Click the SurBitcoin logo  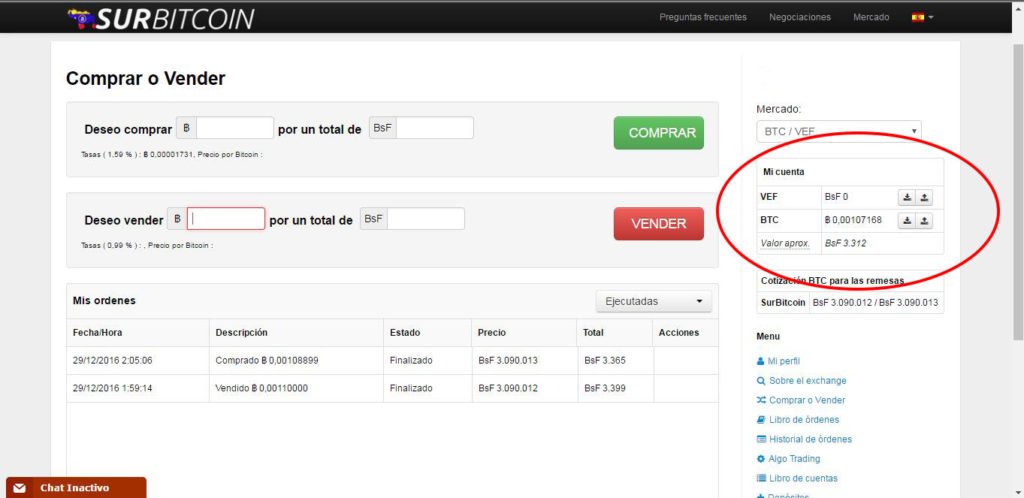(161, 19)
